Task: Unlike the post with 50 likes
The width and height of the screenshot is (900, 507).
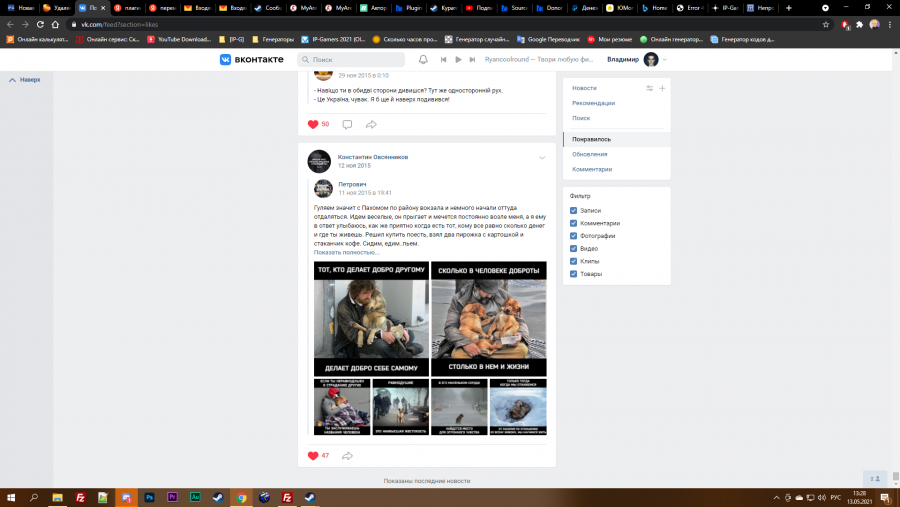Action: coord(313,124)
